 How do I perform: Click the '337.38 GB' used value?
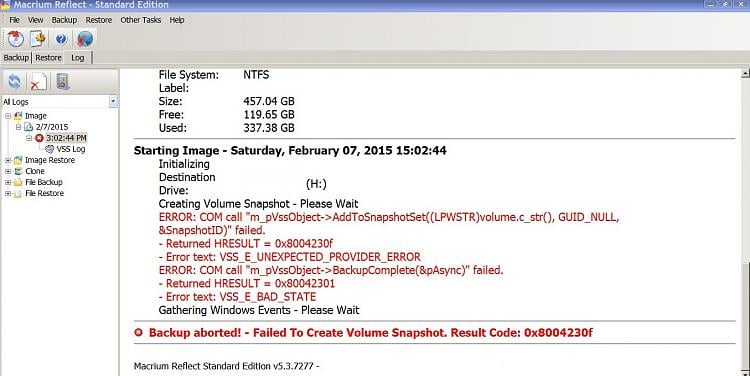(269, 128)
